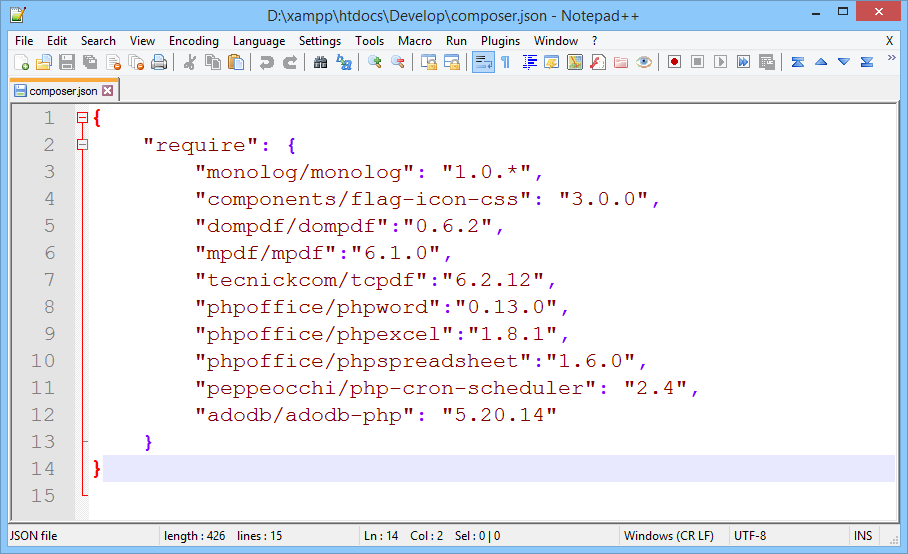Viewport: 908px width, 554px height.
Task: Open the Search menu
Action: click(98, 41)
